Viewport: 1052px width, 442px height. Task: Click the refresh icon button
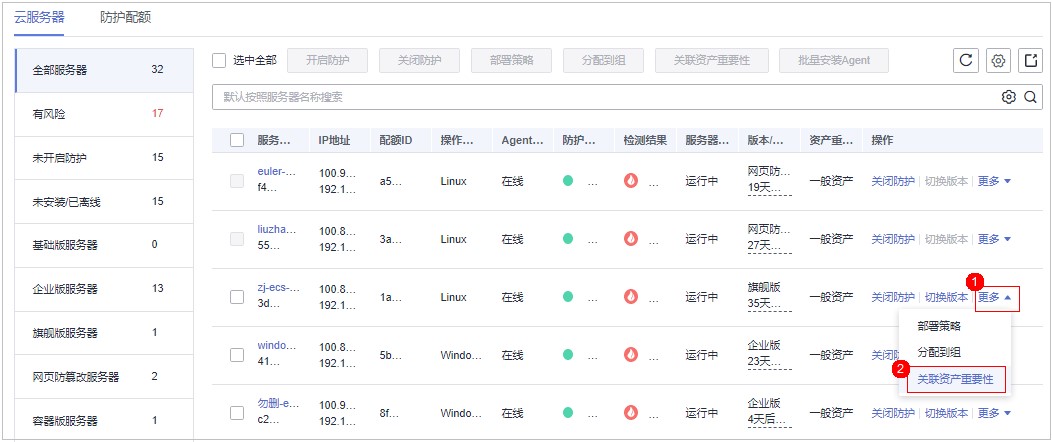(965, 60)
